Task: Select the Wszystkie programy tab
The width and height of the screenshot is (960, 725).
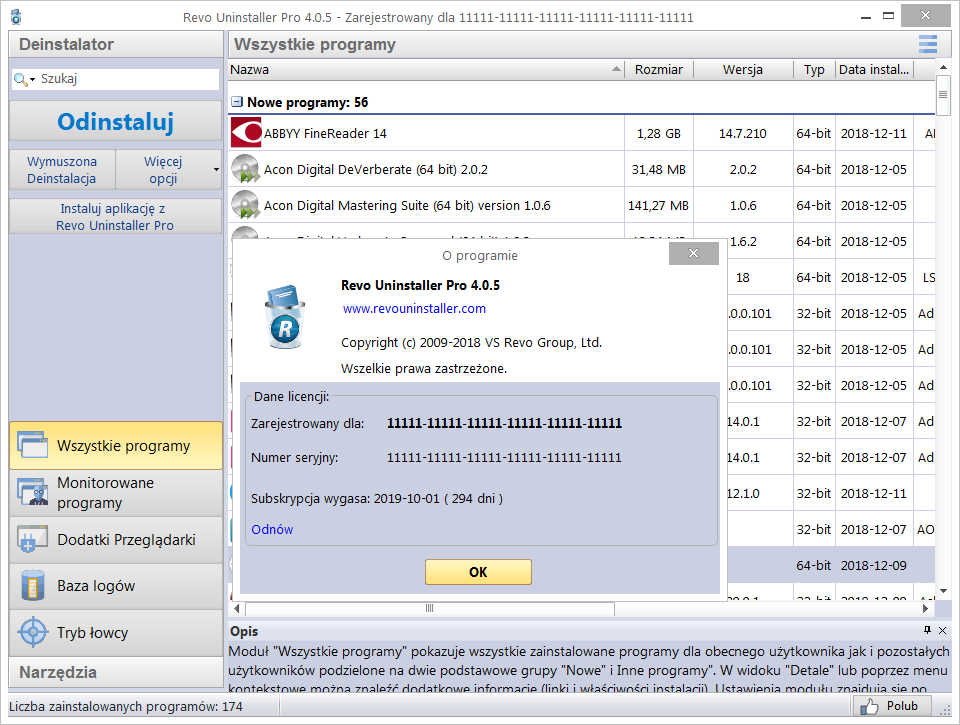Action: (x=116, y=445)
